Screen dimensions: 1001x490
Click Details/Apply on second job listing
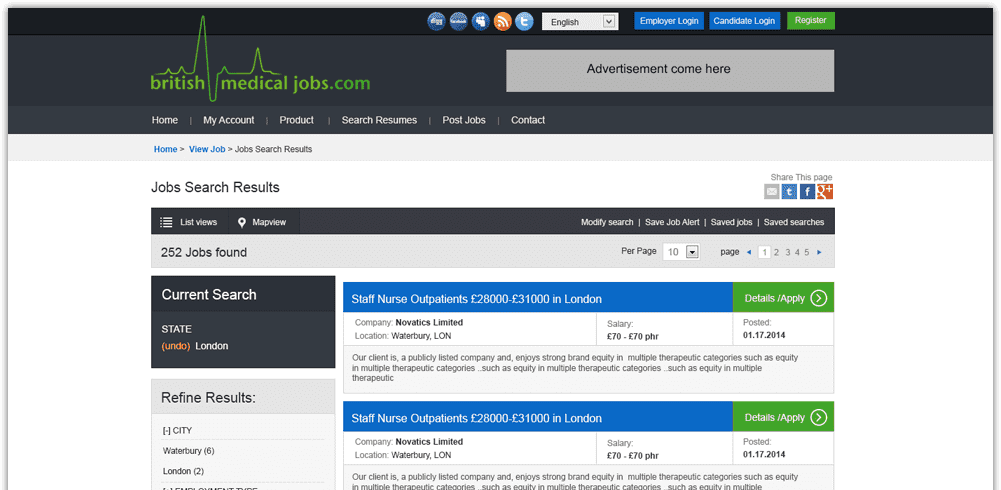coord(783,417)
